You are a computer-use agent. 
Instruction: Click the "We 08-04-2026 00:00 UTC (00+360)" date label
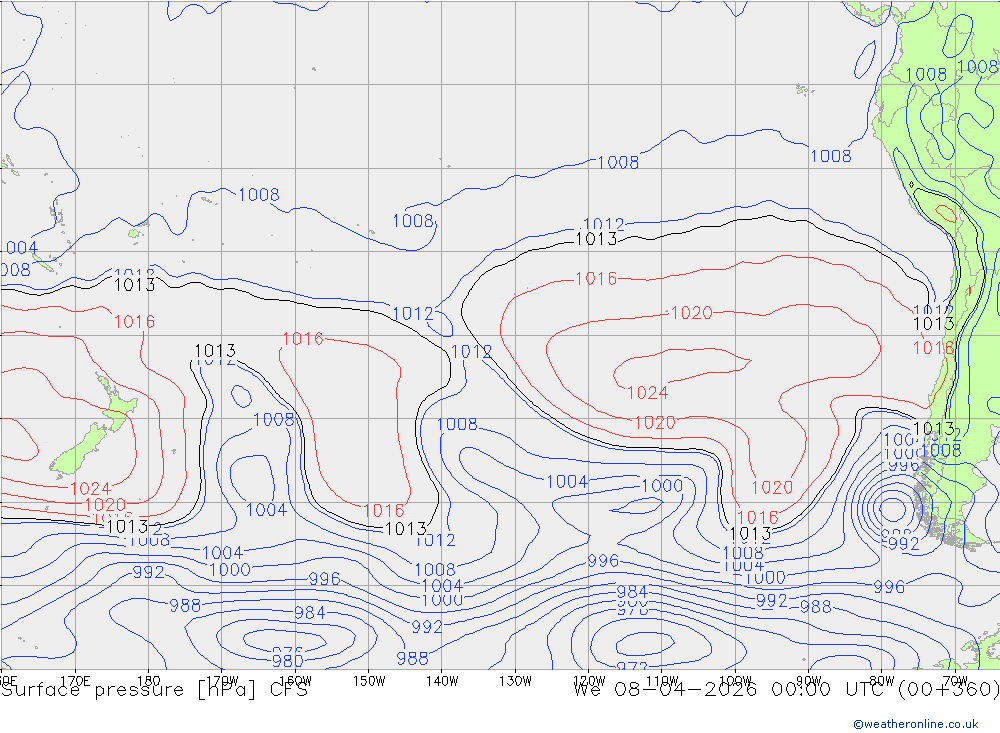click(786, 690)
